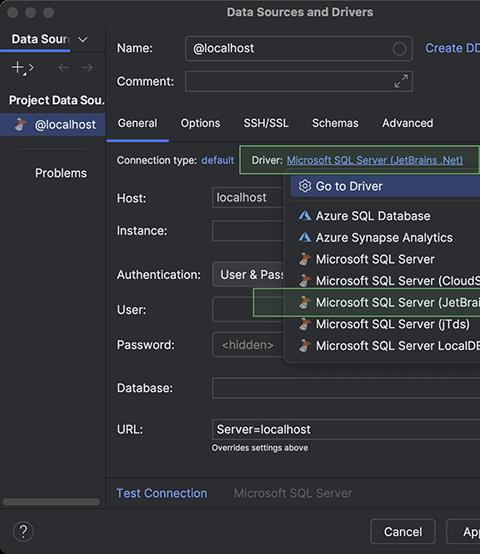Select Microsoft SQL Server (CloudS…) driver

[x=385, y=281]
